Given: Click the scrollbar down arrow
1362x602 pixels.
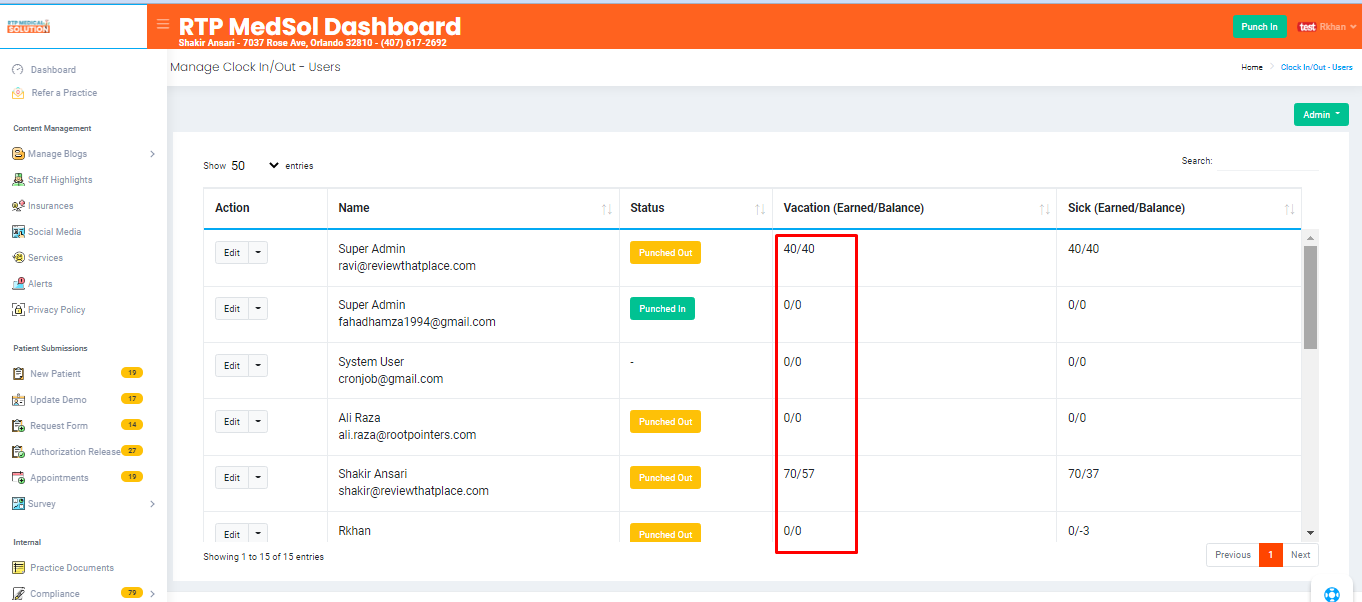Looking at the screenshot, I should (1311, 534).
